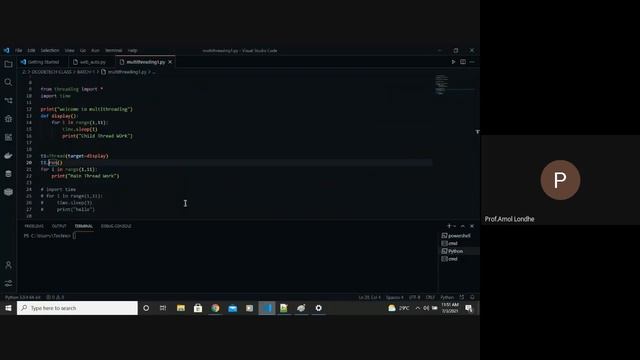
Task: Select the cmd terminal directly under powershell
Action: tap(459, 243)
